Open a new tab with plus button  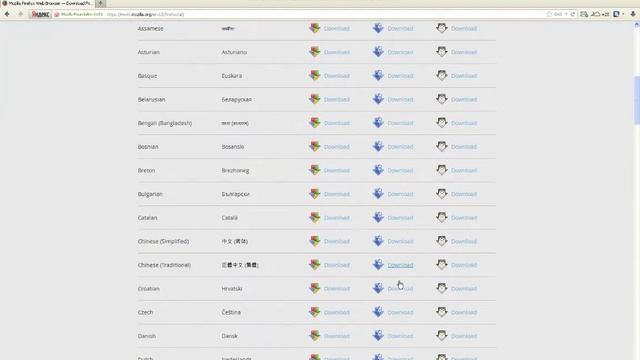(100, 3)
